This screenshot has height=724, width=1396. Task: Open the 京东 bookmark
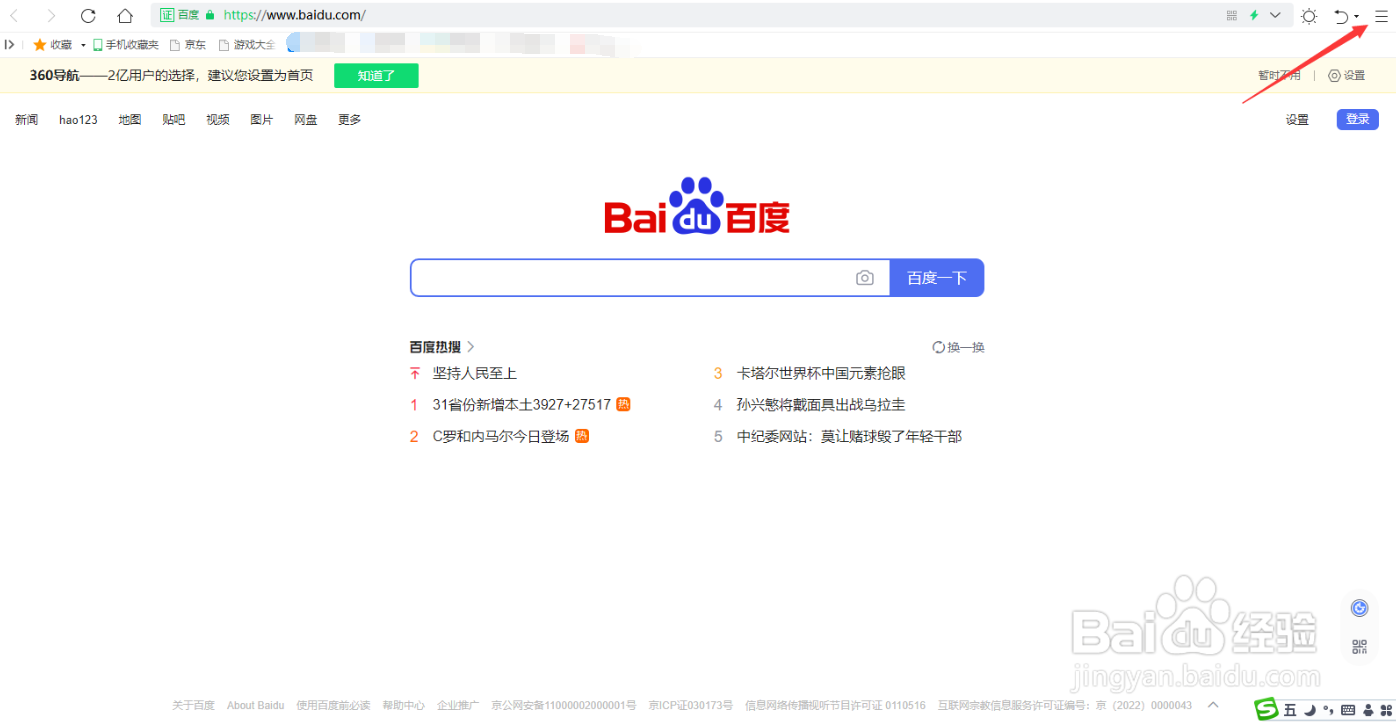188,45
